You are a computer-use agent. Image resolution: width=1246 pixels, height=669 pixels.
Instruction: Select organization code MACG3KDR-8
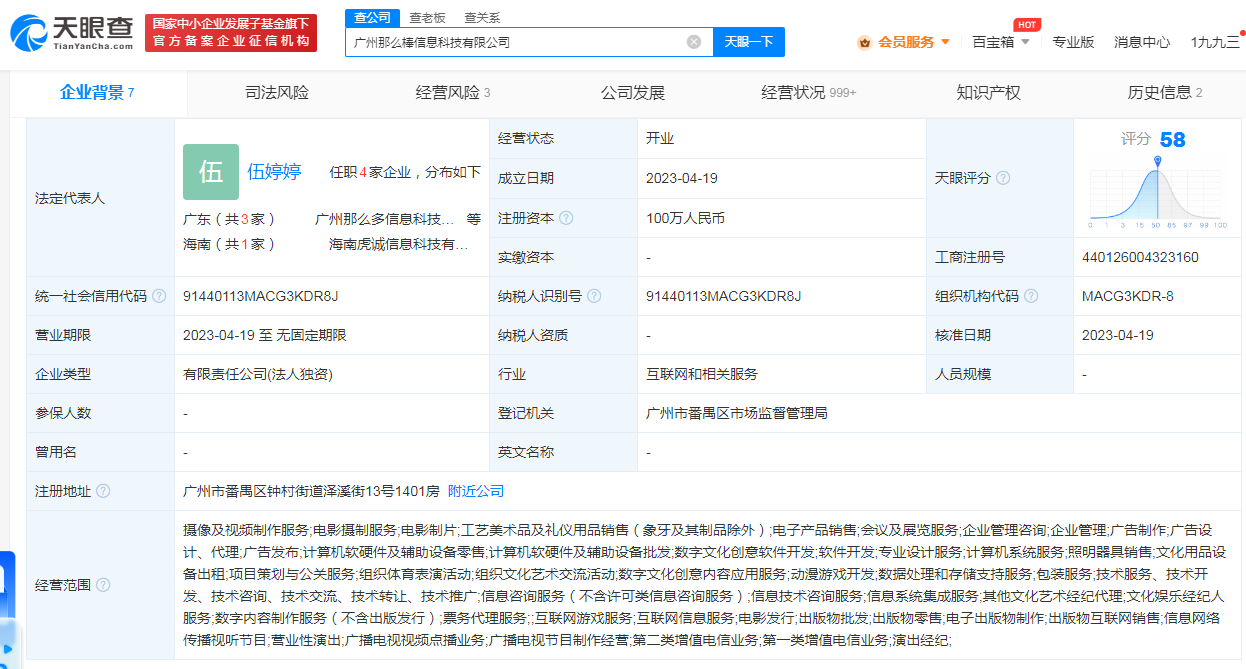pos(1127,296)
